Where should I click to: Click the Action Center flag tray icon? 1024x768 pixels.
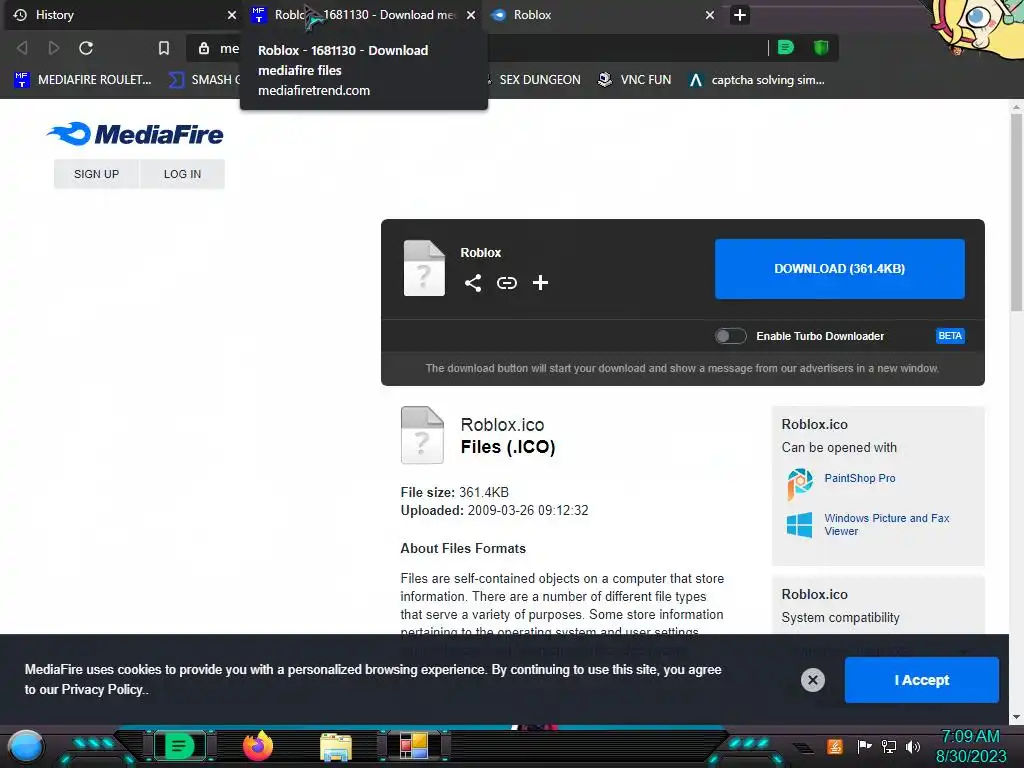pyautogui.click(x=864, y=746)
